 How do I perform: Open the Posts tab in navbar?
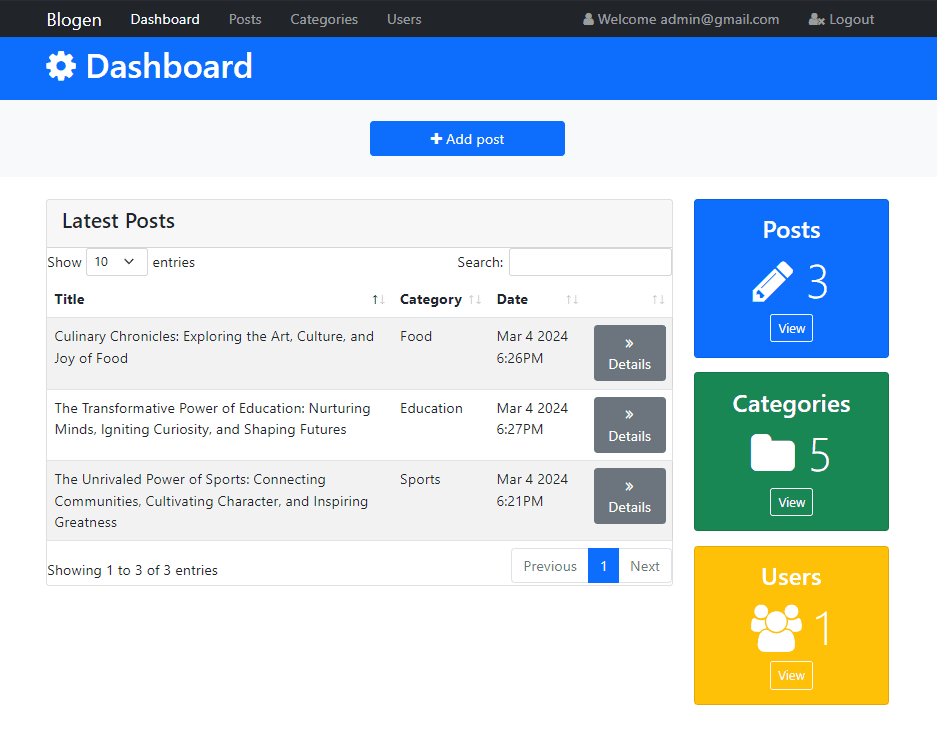245,19
